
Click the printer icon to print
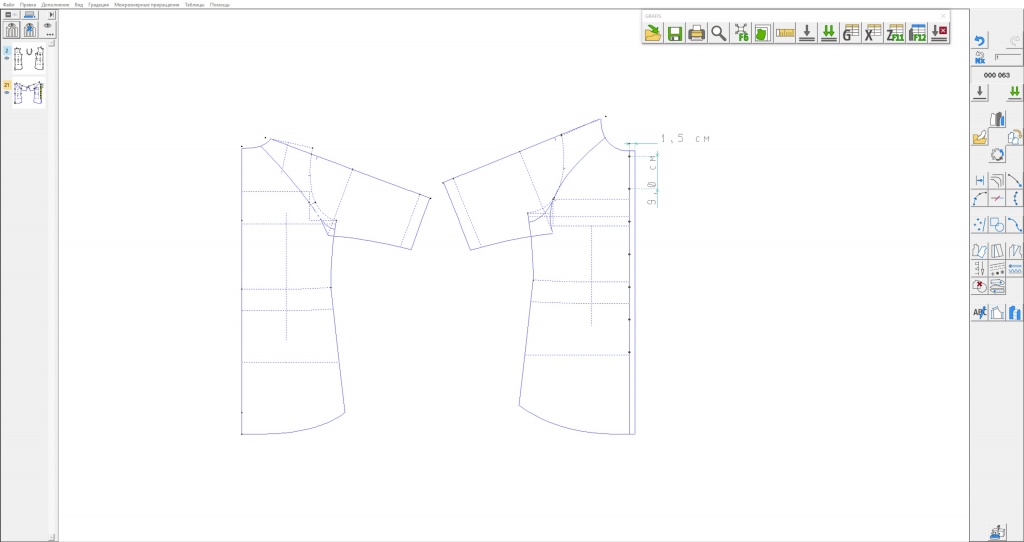696,33
